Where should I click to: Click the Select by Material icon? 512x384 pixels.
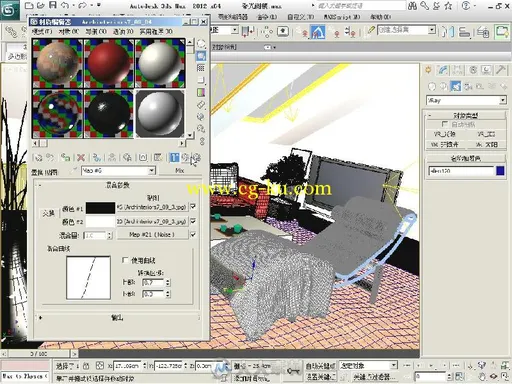coord(201,129)
